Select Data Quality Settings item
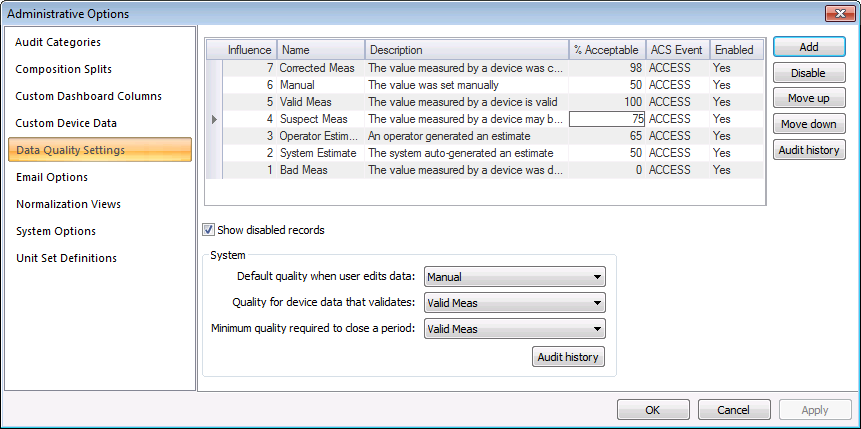Viewport: 861px width, 429px height. point(100,150)
